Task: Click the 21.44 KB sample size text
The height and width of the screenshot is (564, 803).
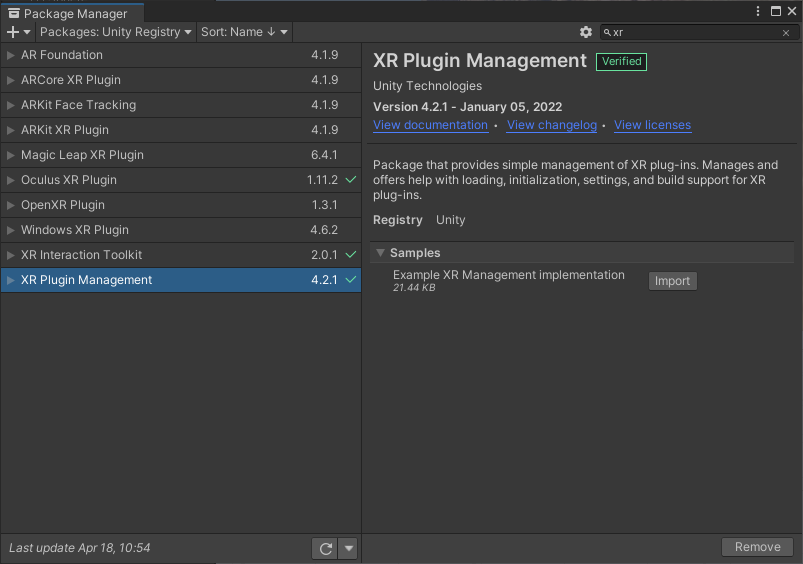Action: [414, 288]
